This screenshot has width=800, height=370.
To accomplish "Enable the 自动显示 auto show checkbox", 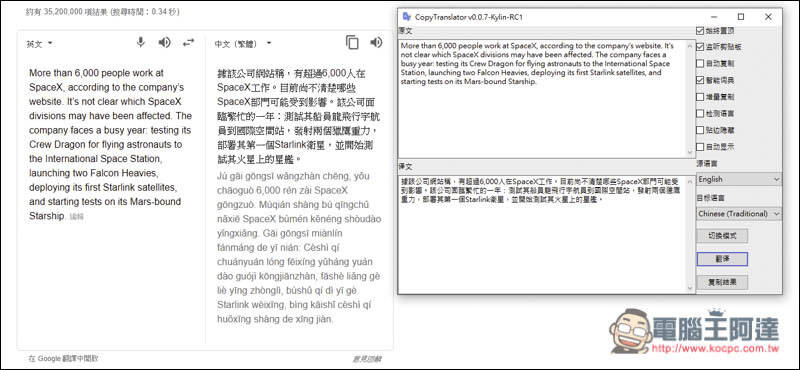I will pyautogui.click(x=699, y=147).
